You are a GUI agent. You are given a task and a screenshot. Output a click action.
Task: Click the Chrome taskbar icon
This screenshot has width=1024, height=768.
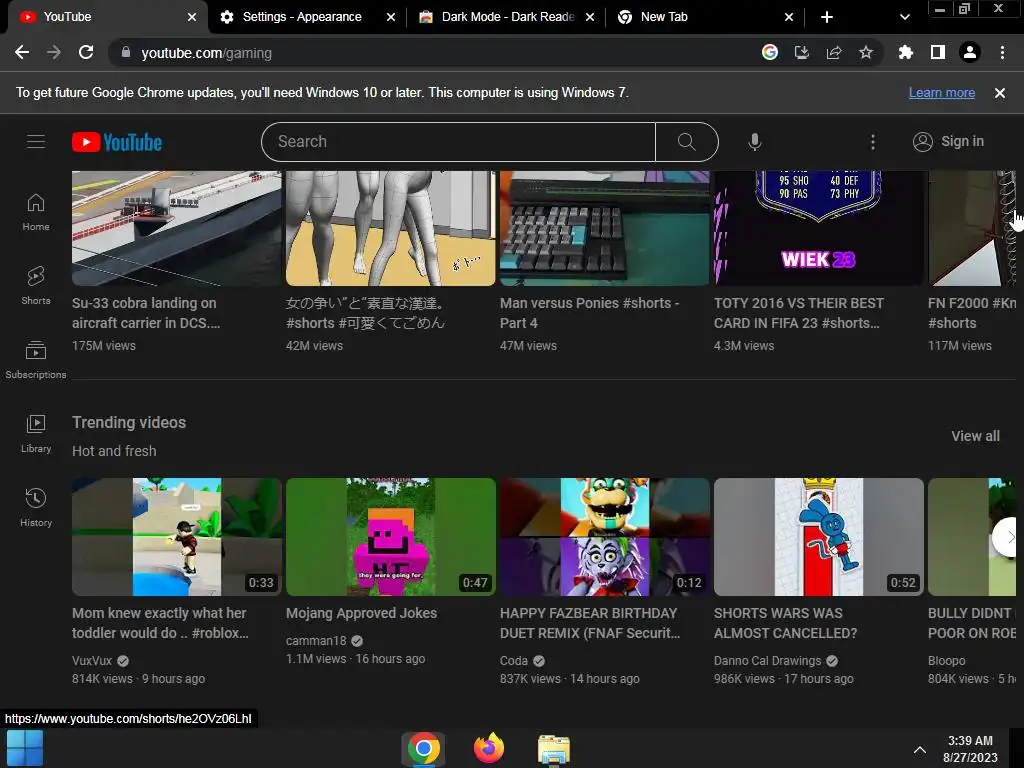click(x=423, y=748)
